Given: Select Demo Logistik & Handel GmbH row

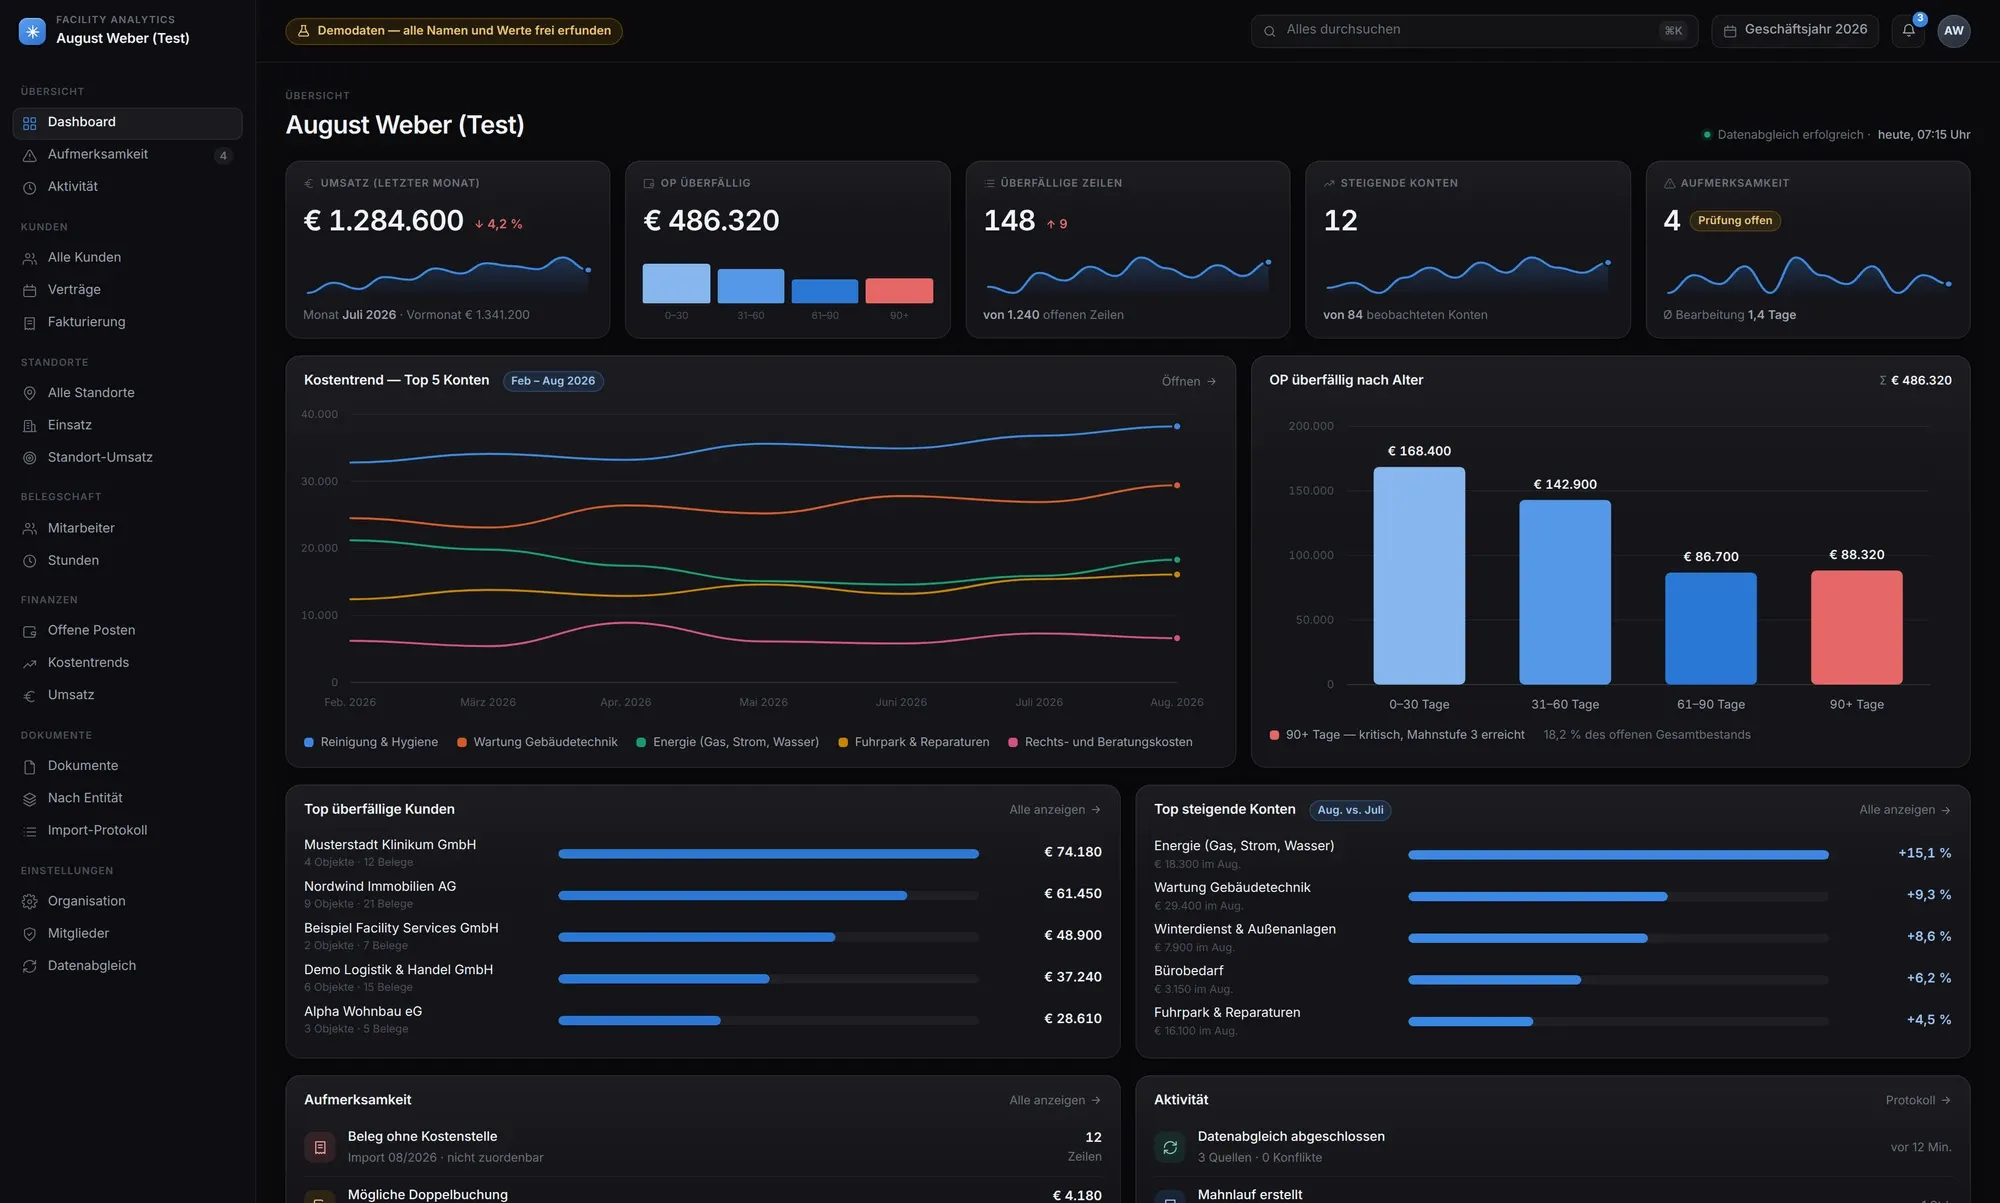Looking at the screenshot, I should tap(703, 978).
